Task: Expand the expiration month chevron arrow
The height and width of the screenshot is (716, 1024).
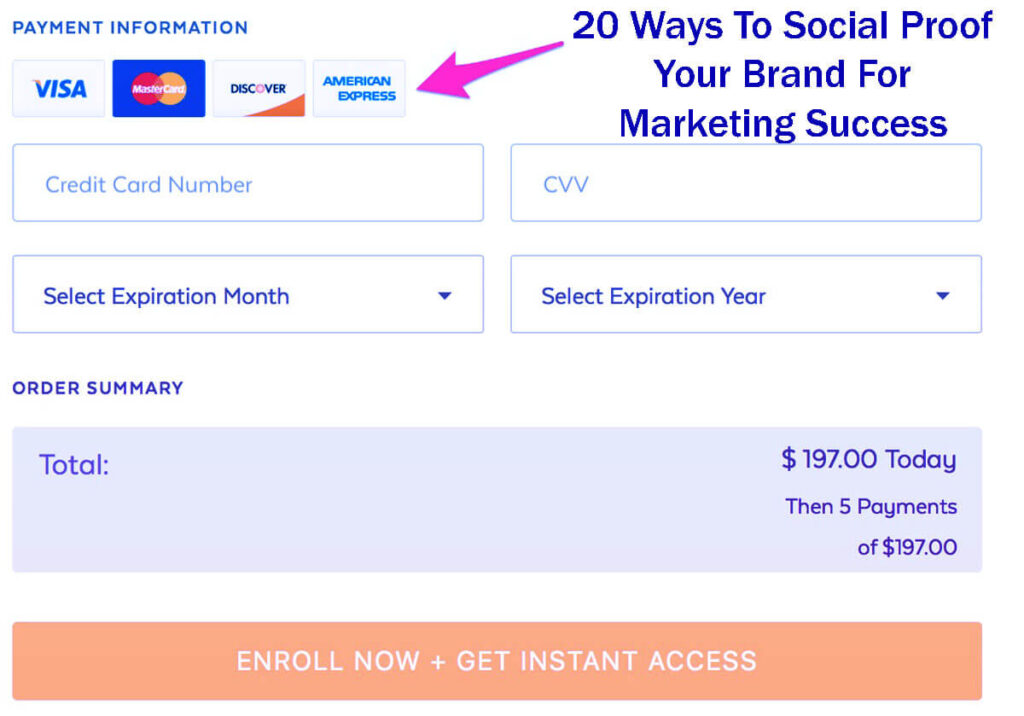Action: point(446,294)
